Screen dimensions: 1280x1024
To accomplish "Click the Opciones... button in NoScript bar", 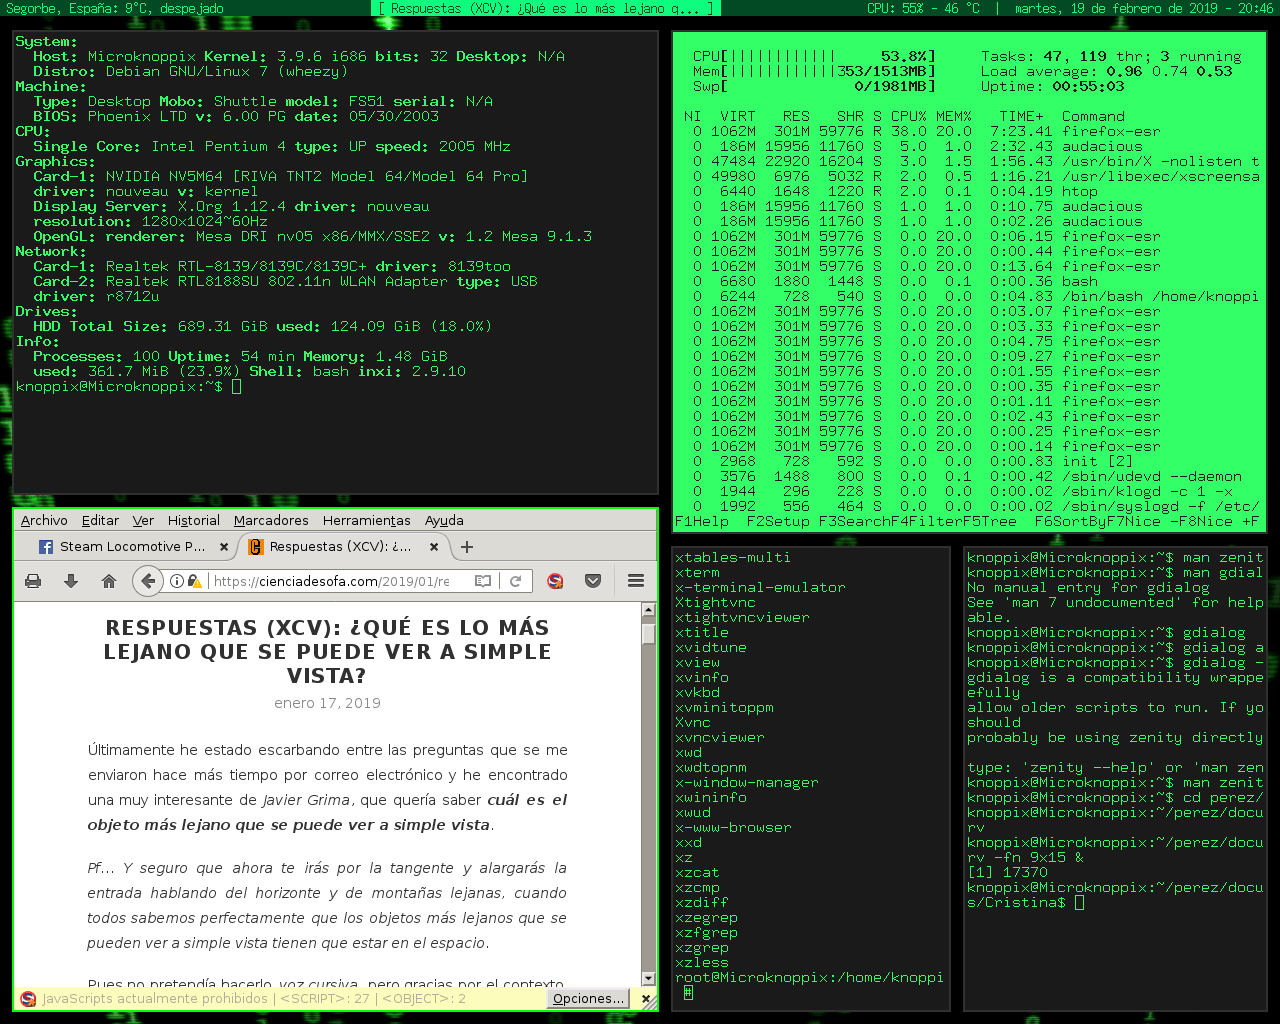I will [x=589, y=998].
